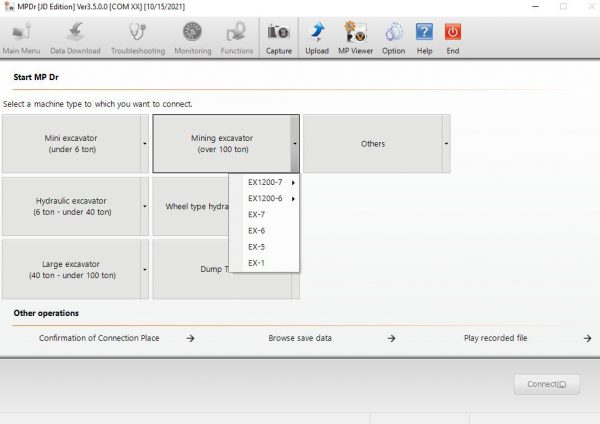Click the Capture camera icon
The width and height of the screenshot is (600, 424).
click(279, 38)
